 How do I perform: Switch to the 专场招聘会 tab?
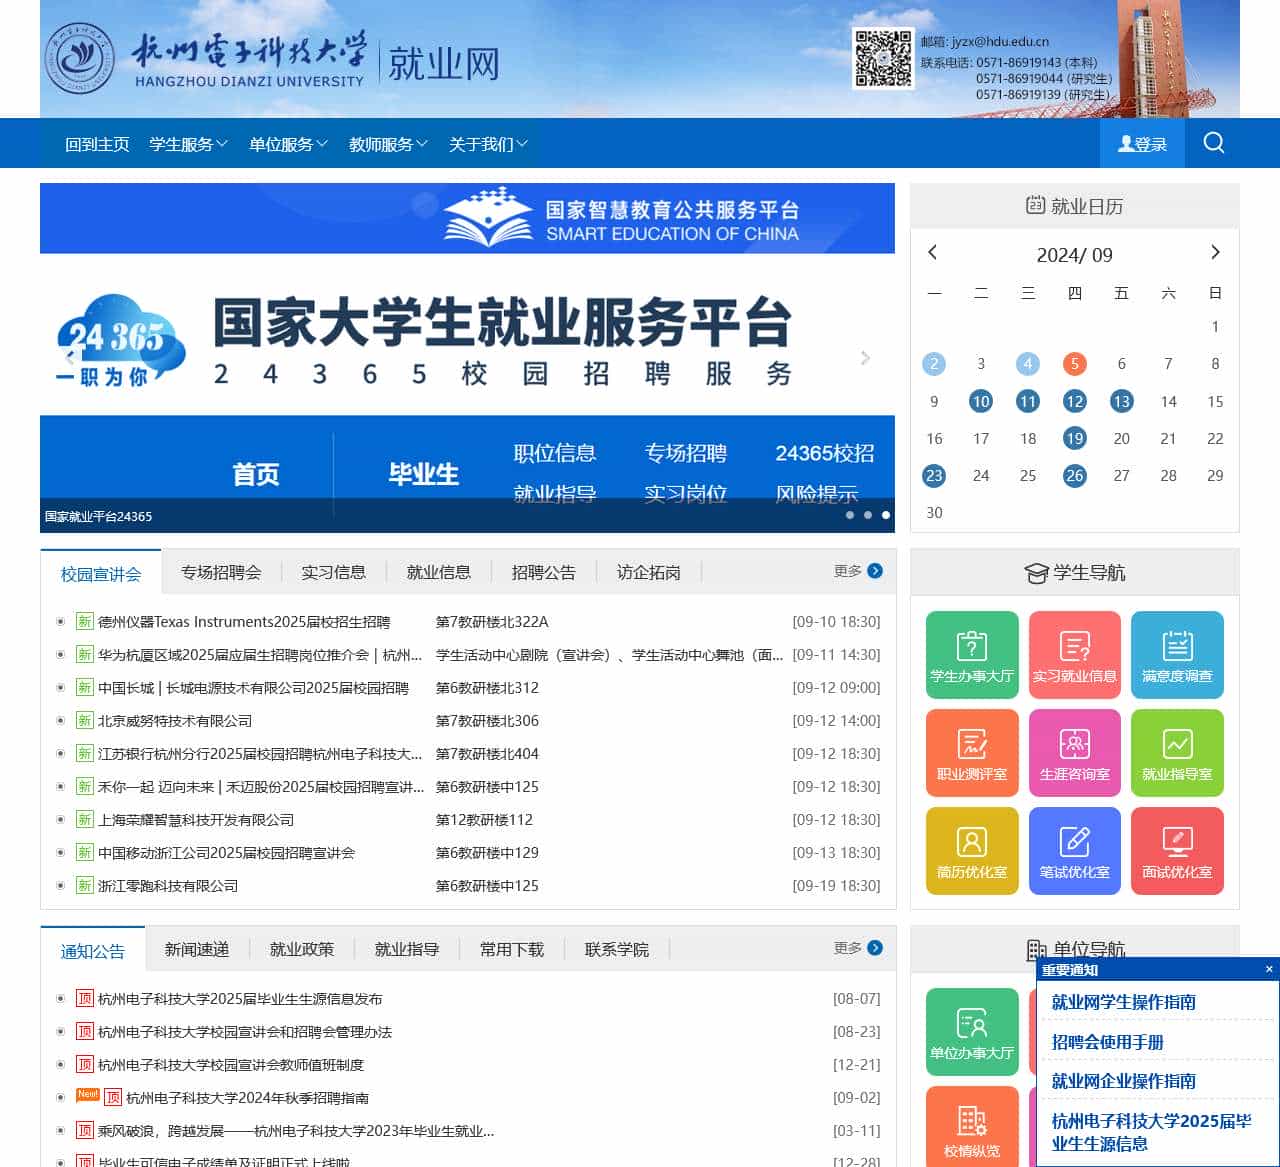tap(222, 571)
